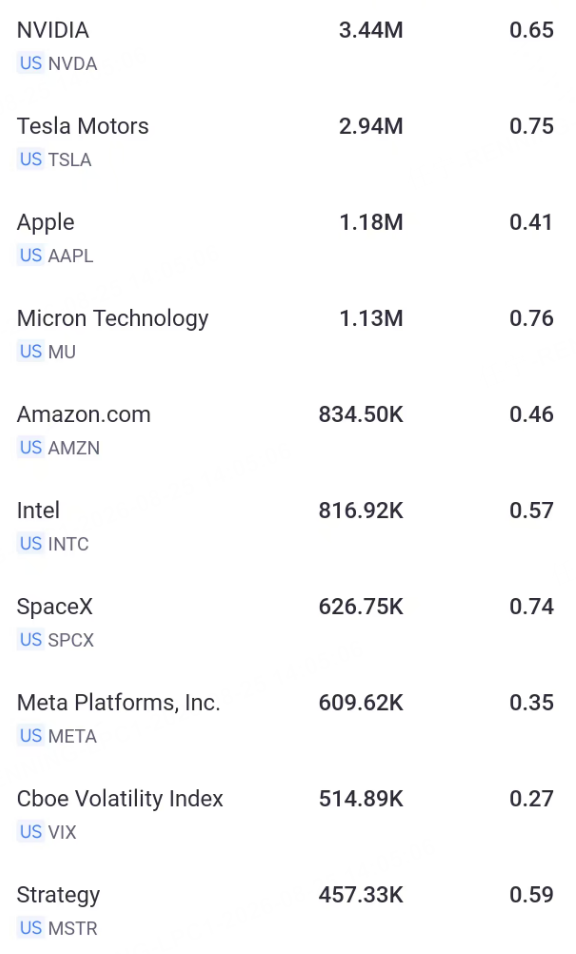
Task: Click the US badge beside INTC
Action: point(30,544)
